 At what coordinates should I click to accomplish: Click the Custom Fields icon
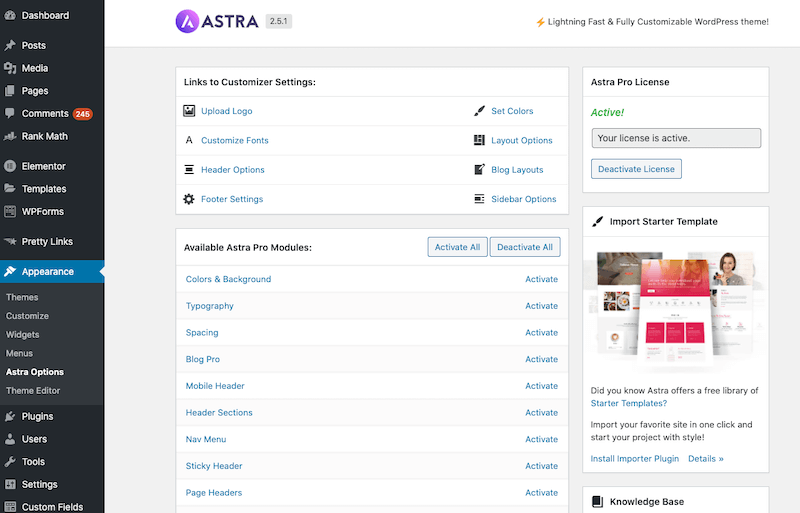point(10,507)
